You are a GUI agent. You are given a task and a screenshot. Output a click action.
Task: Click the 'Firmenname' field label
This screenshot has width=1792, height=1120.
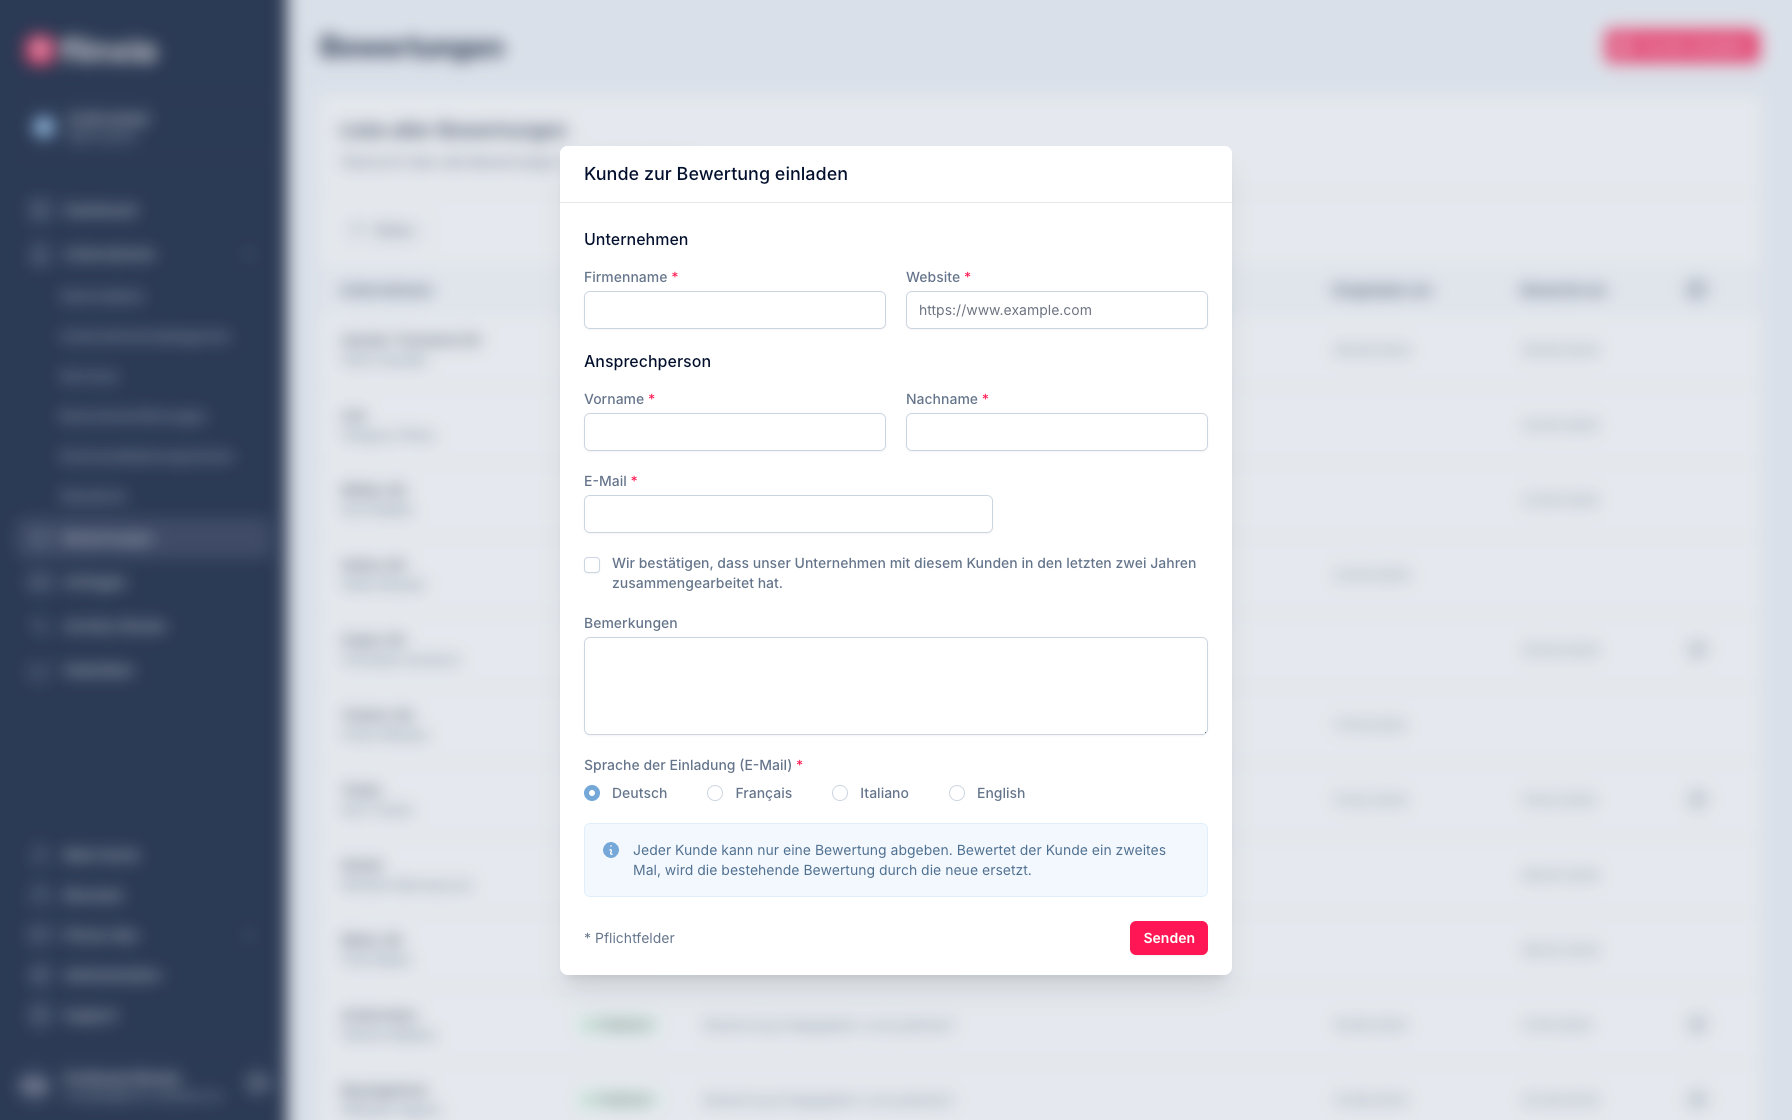[x=625, y=277]
